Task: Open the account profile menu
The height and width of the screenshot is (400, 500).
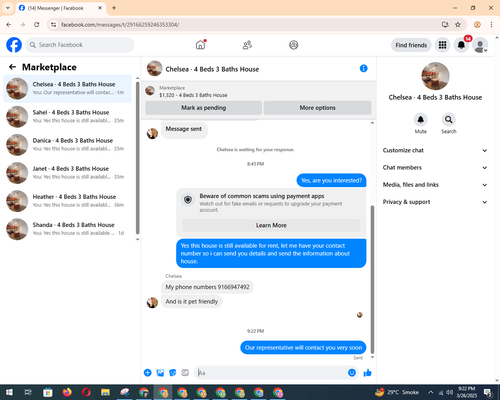Action: (480, 45)
